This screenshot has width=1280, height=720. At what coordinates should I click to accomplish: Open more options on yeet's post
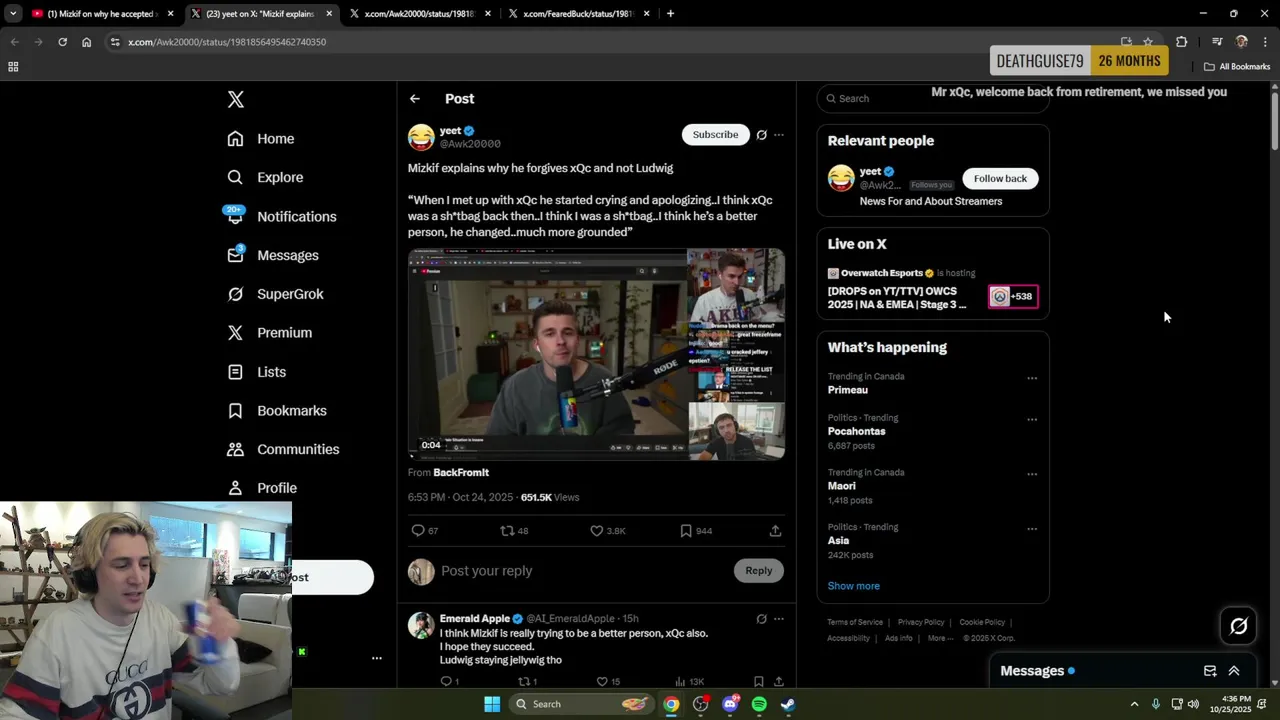(779, 135)
